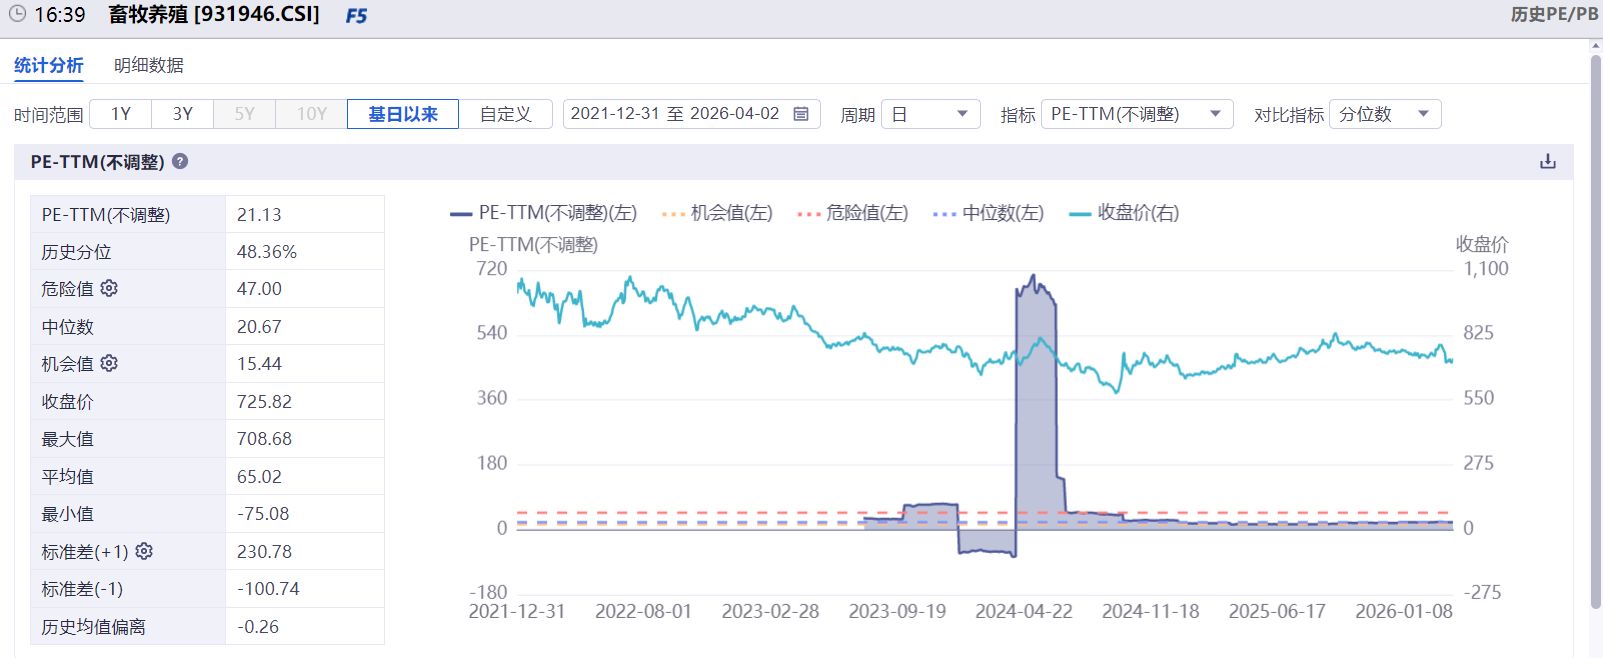This screenshot has width=1603, height=658.
Task: Click the calendar icon in date range field
Action: pos(801,114)
